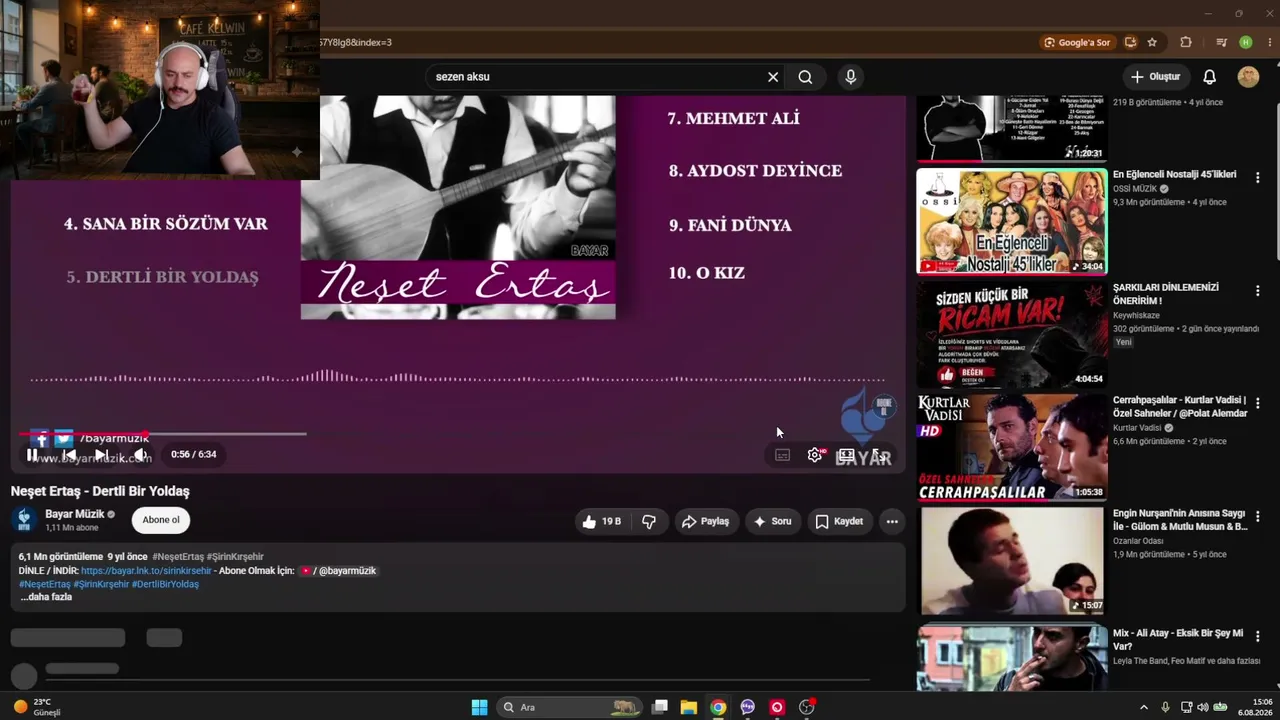Open the weather widget showing 23°C

(37, 707)
